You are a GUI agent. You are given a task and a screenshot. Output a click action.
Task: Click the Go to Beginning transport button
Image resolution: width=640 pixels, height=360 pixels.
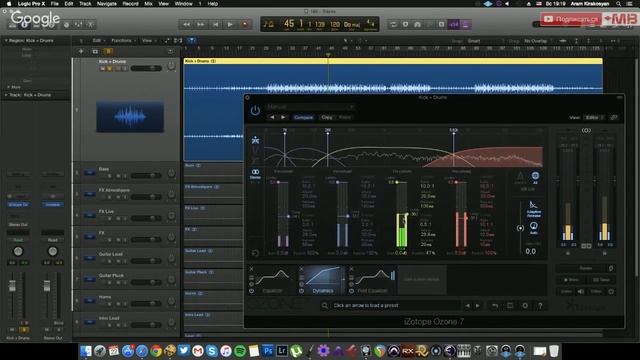[216, 24]
